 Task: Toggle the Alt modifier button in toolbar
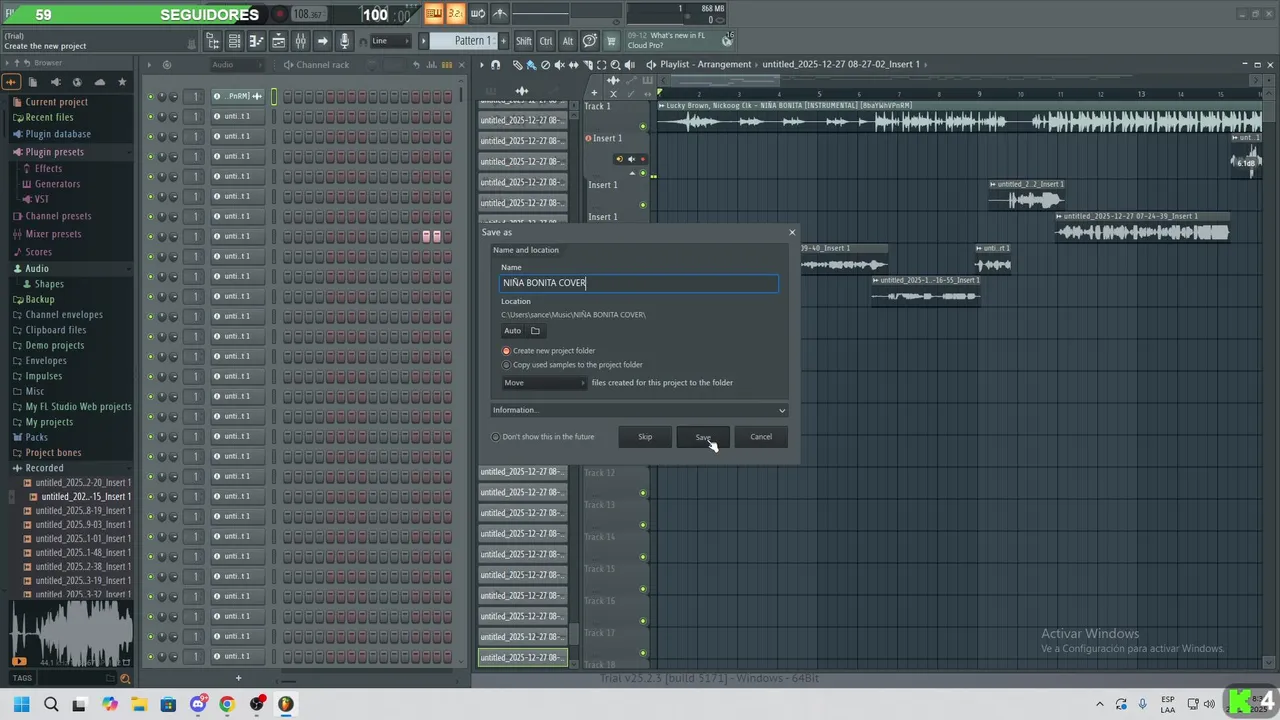tap(568, 41)
